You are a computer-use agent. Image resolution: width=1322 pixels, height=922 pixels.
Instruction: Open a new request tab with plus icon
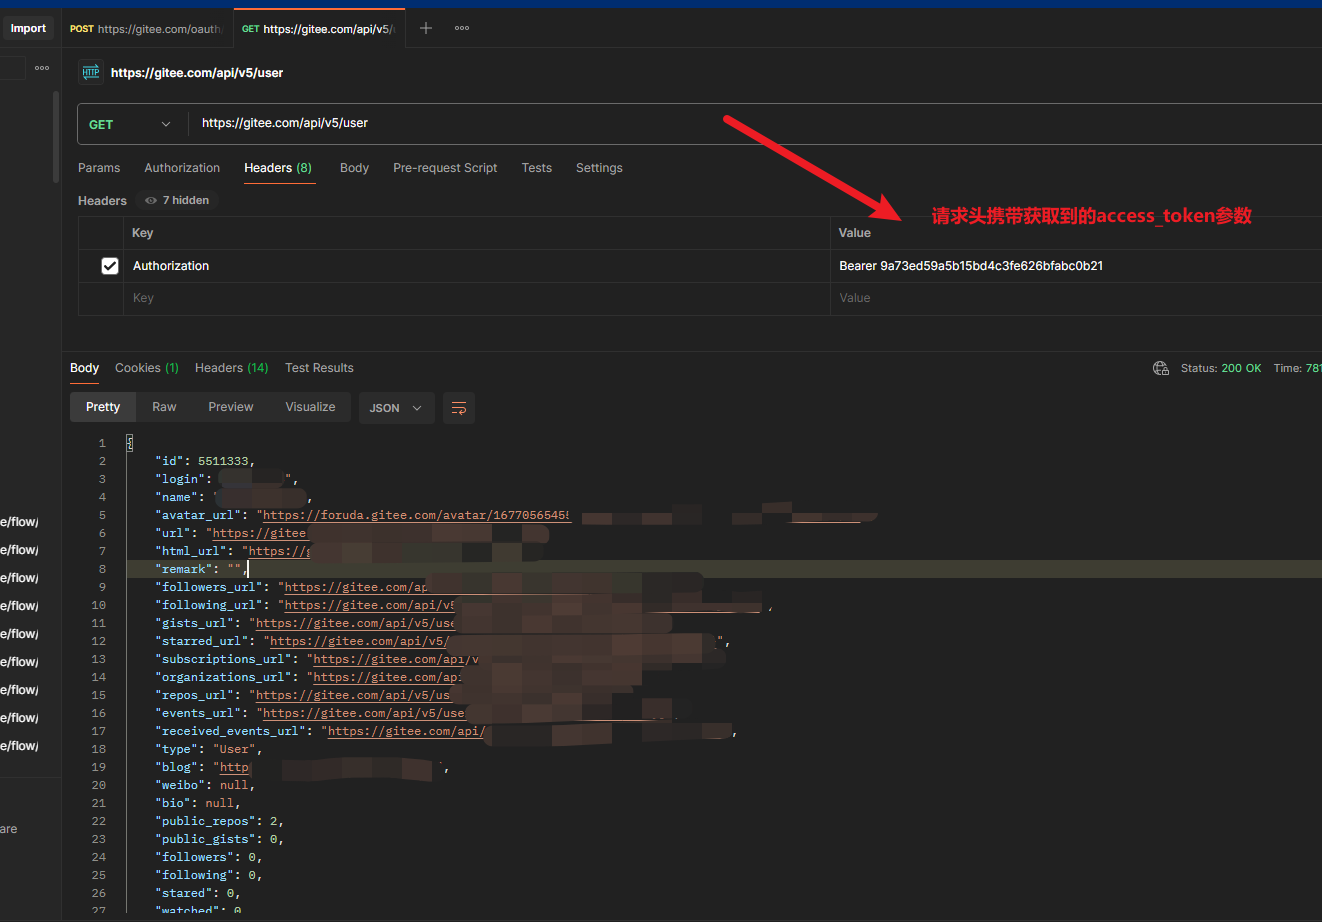point(425,27)
